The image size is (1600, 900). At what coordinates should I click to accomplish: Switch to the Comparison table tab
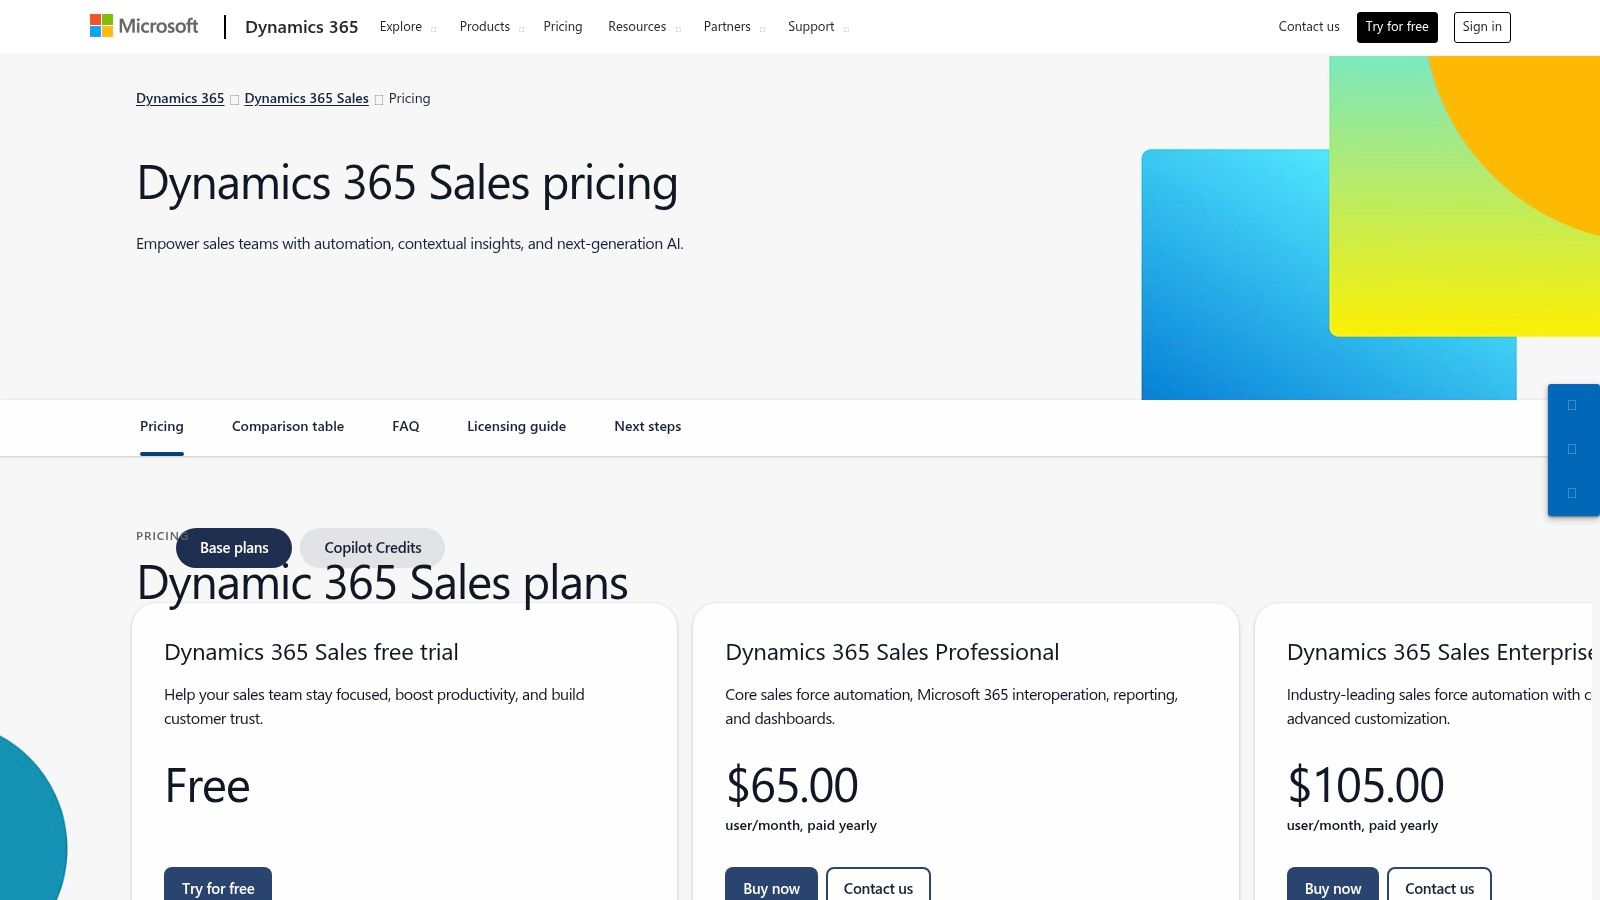click(287, 426)
